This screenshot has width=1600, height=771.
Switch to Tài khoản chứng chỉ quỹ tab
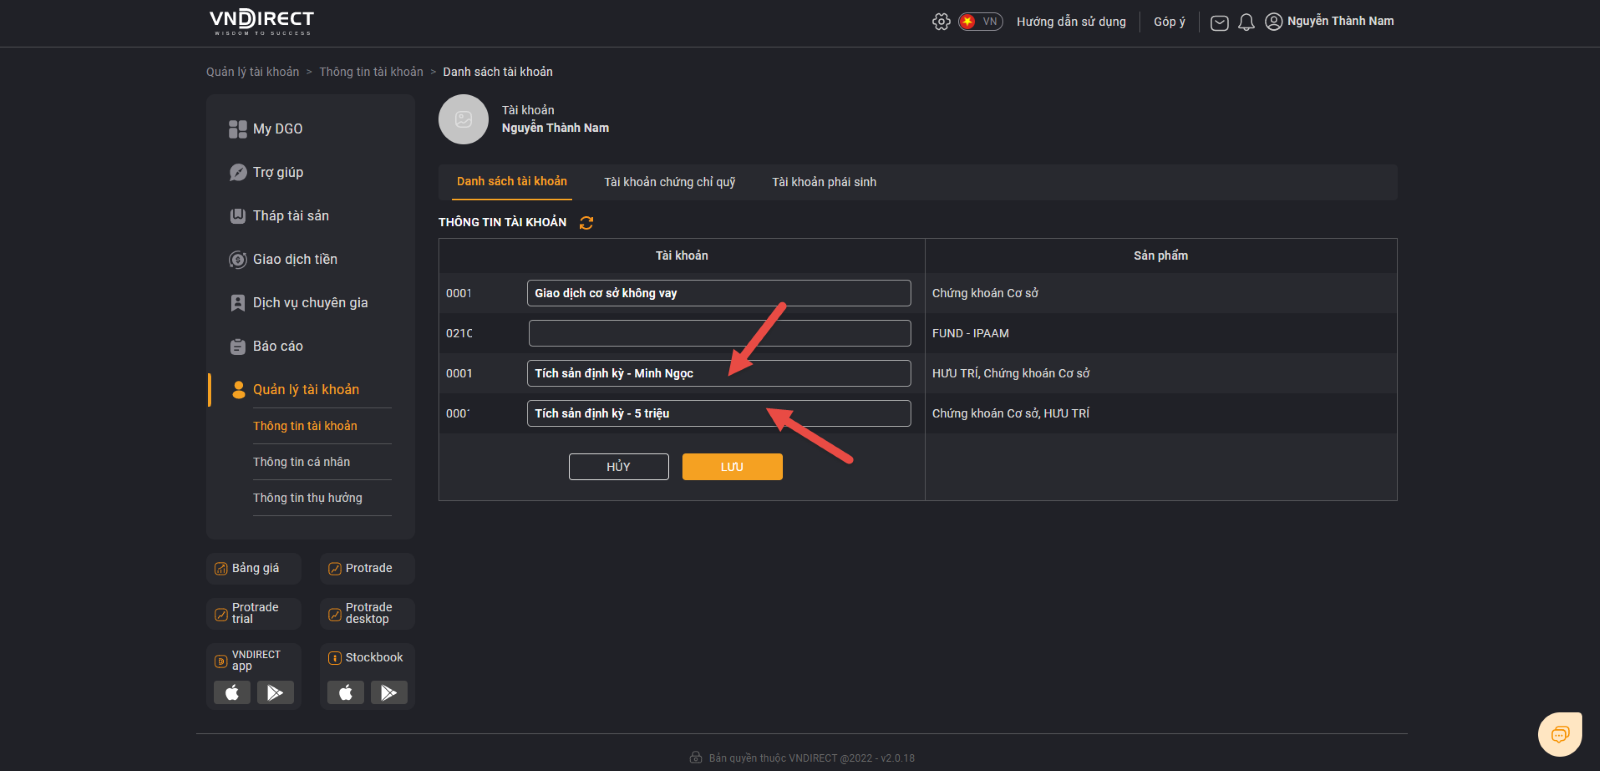(670, 182)
